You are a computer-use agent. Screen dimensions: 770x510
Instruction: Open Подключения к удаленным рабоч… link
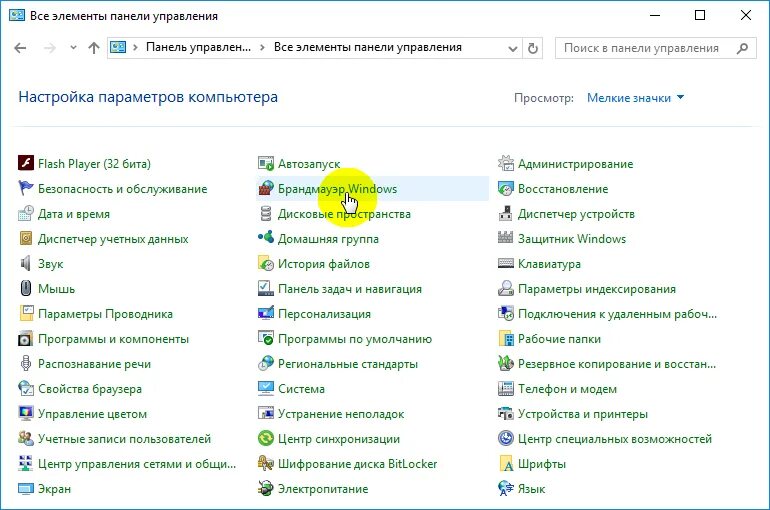pyautogui.click(x=618, y=314)
